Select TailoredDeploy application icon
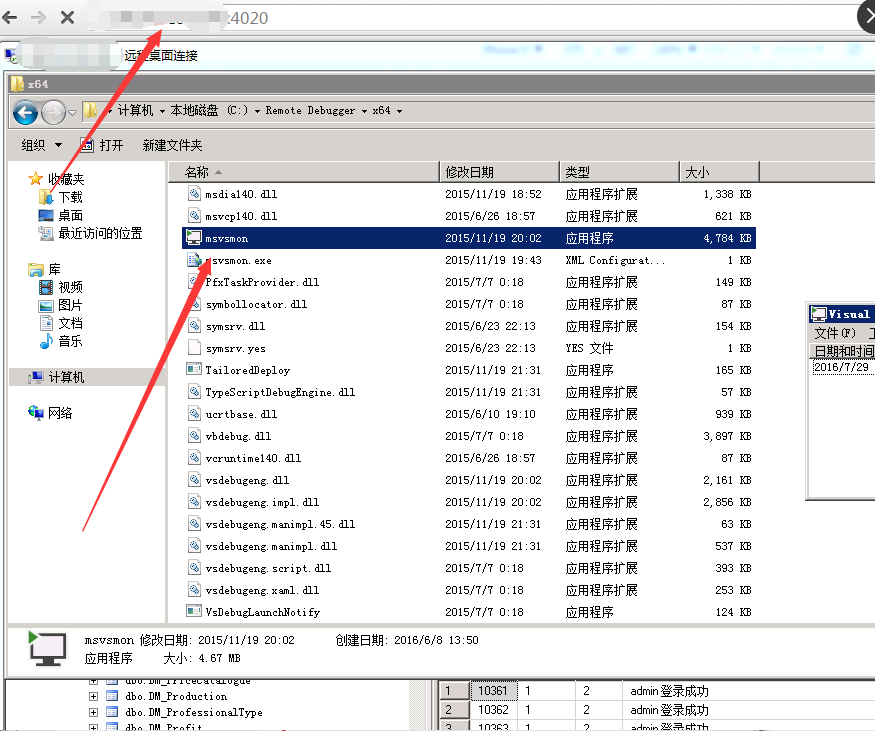The width and height of the screenshot is (875, 731). click(x=194, y=369)
